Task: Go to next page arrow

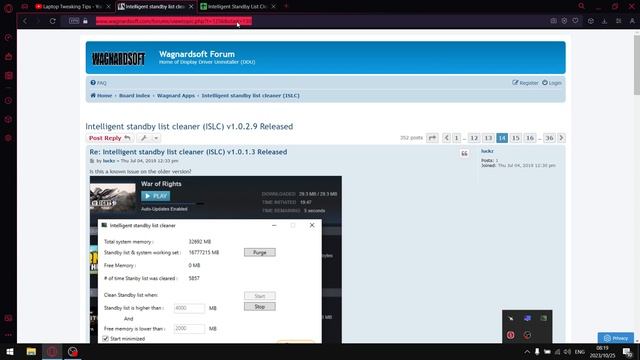Action: pos(561,138)
